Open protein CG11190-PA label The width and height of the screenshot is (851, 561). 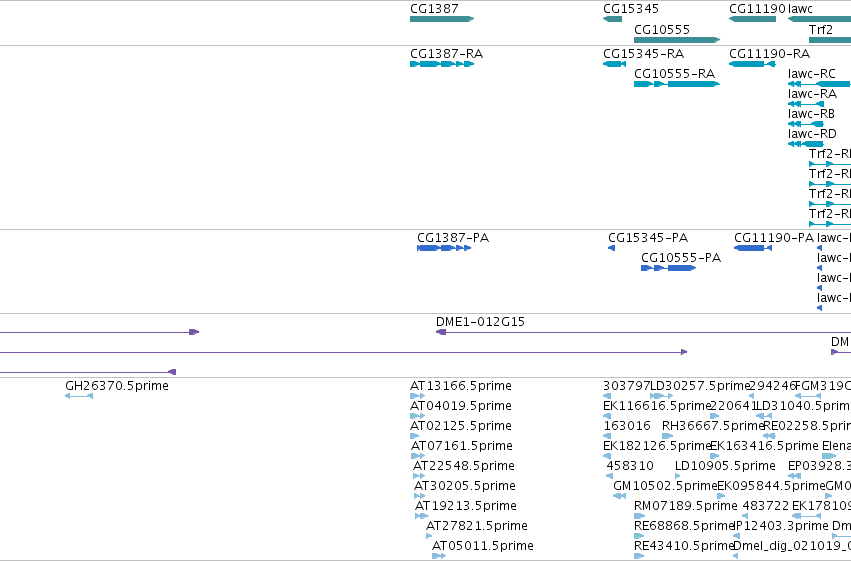(773, 238)
